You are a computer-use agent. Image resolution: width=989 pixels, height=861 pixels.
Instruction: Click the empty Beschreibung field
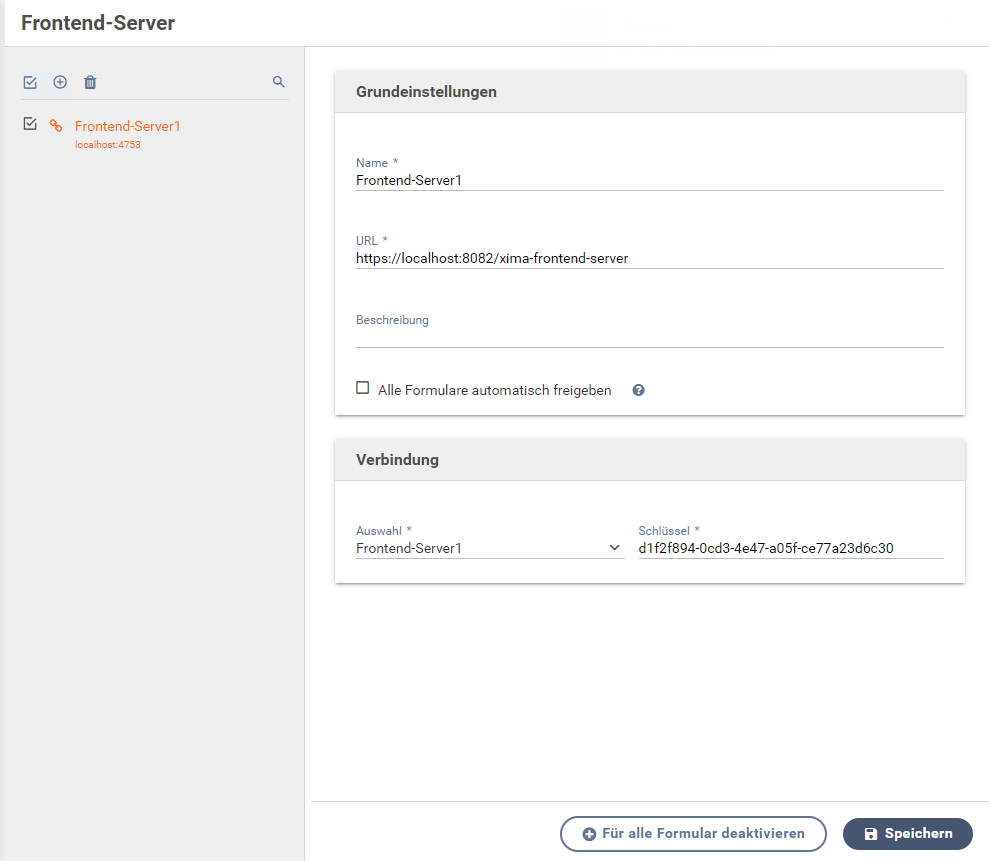650,337
